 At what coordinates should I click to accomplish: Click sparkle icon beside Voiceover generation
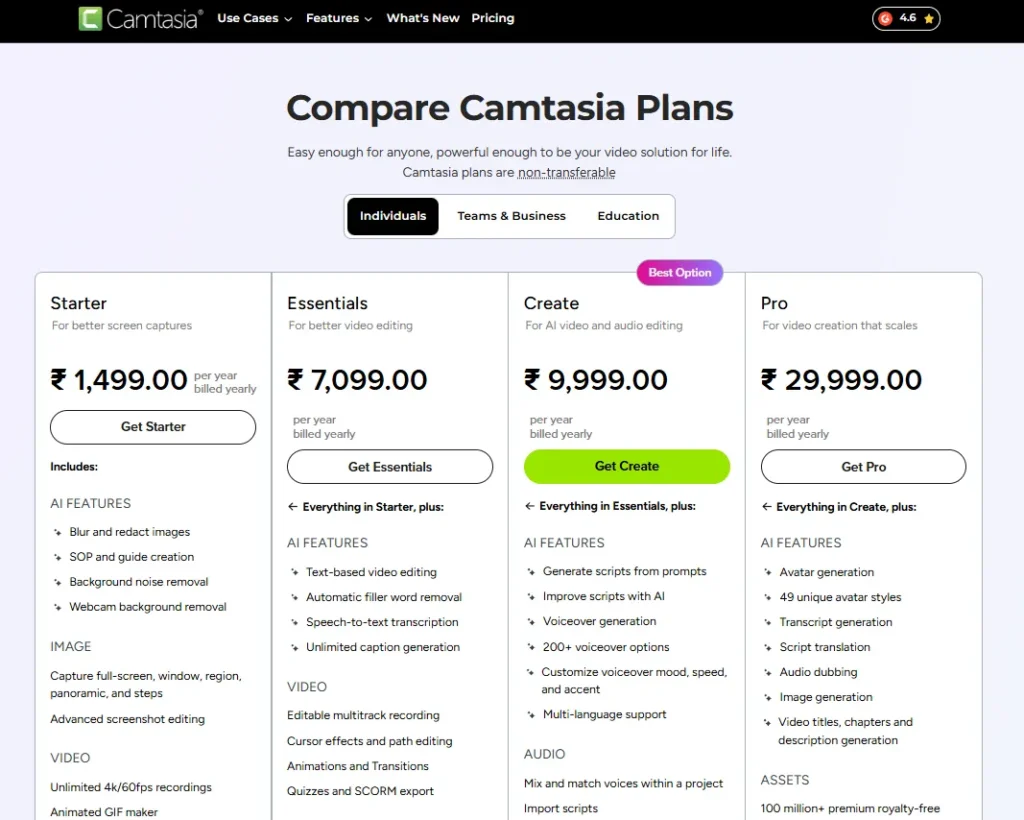pos(530,622)
